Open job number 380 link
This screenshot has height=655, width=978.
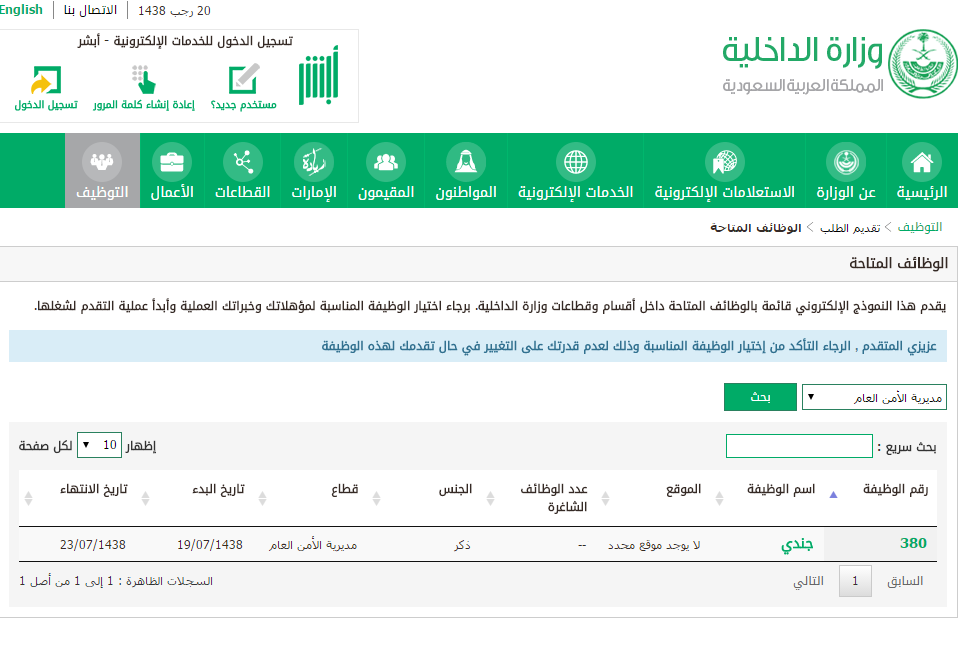(913, 543)
